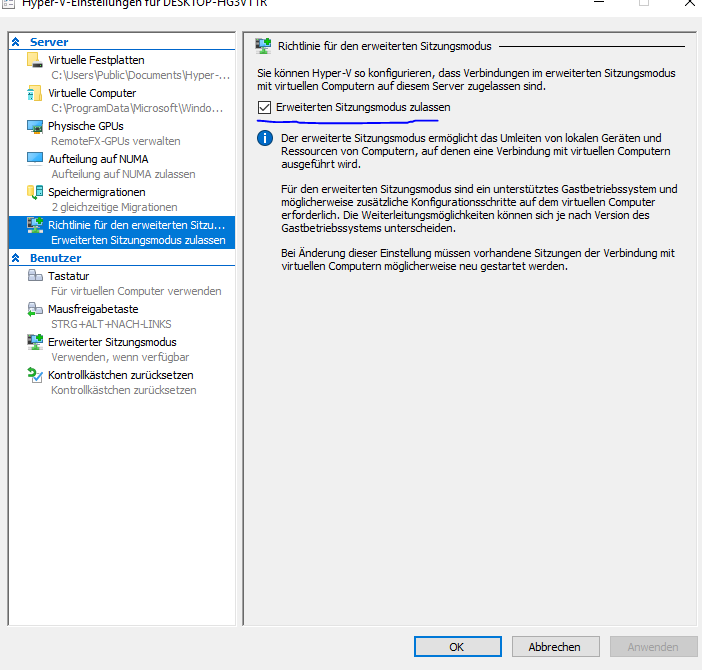Click the path C:\ProgramData\Microsoft\Windo...
This screenshot has width=702, height=670.
[x=137, y=108]
